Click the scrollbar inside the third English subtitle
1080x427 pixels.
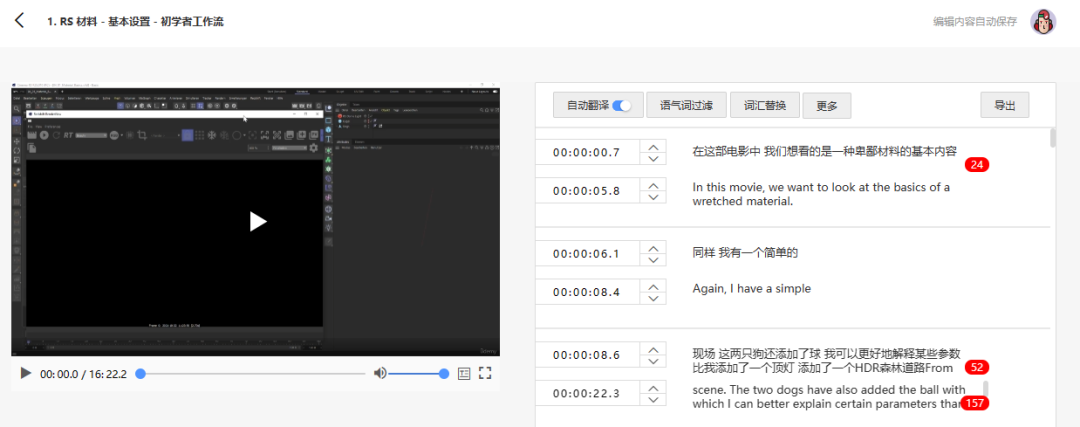coord(986,390)
